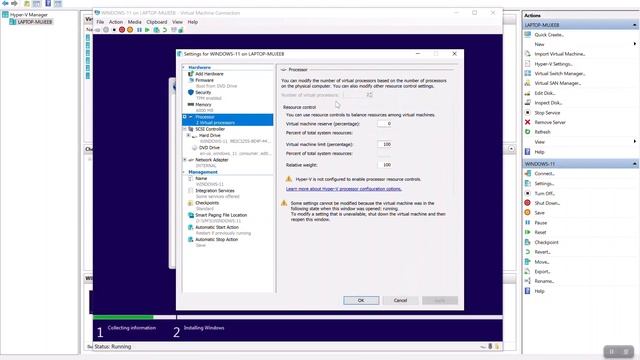
Task: Click Remove Server red X action
Action: pyautogui.click(x=550, y=122)
